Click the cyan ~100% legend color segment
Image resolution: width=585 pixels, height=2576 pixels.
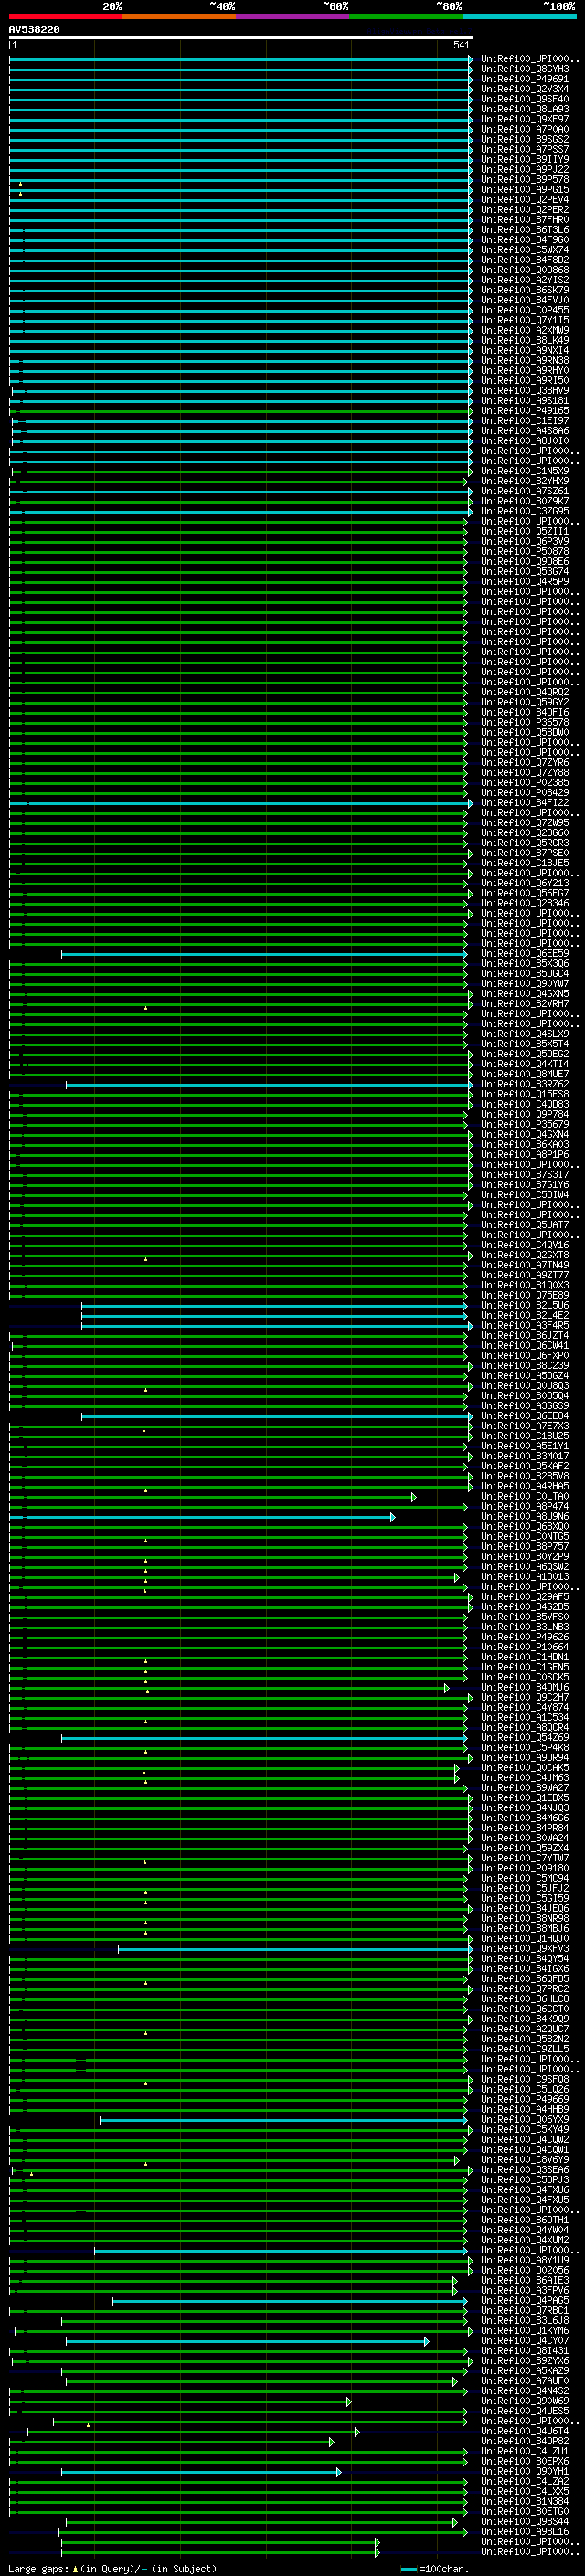point(520,16)
